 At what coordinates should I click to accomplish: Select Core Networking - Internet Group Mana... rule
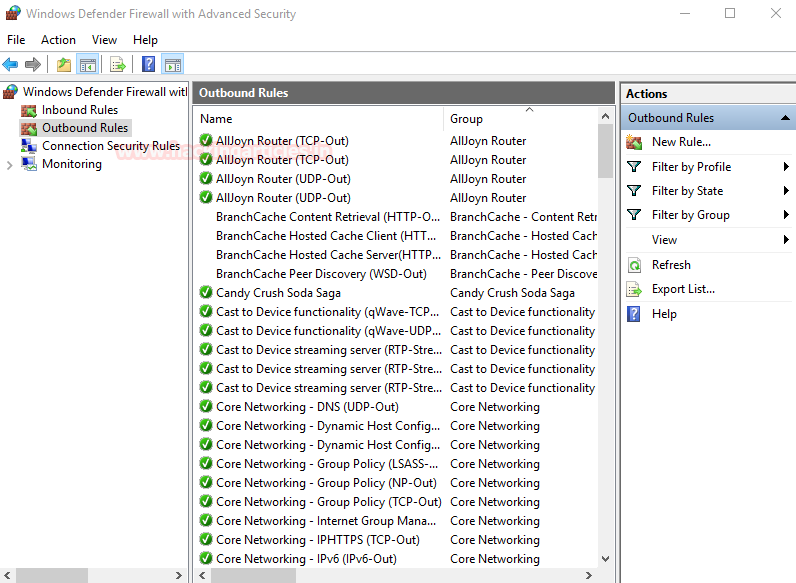(x=326, y=521)
